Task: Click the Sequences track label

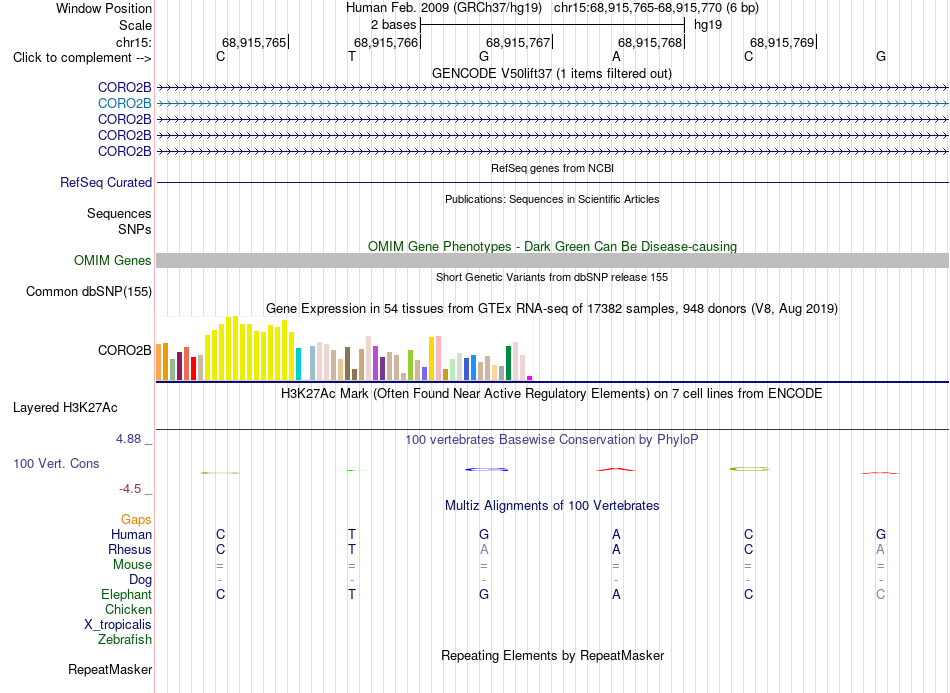Action: (x=119, y=213)
